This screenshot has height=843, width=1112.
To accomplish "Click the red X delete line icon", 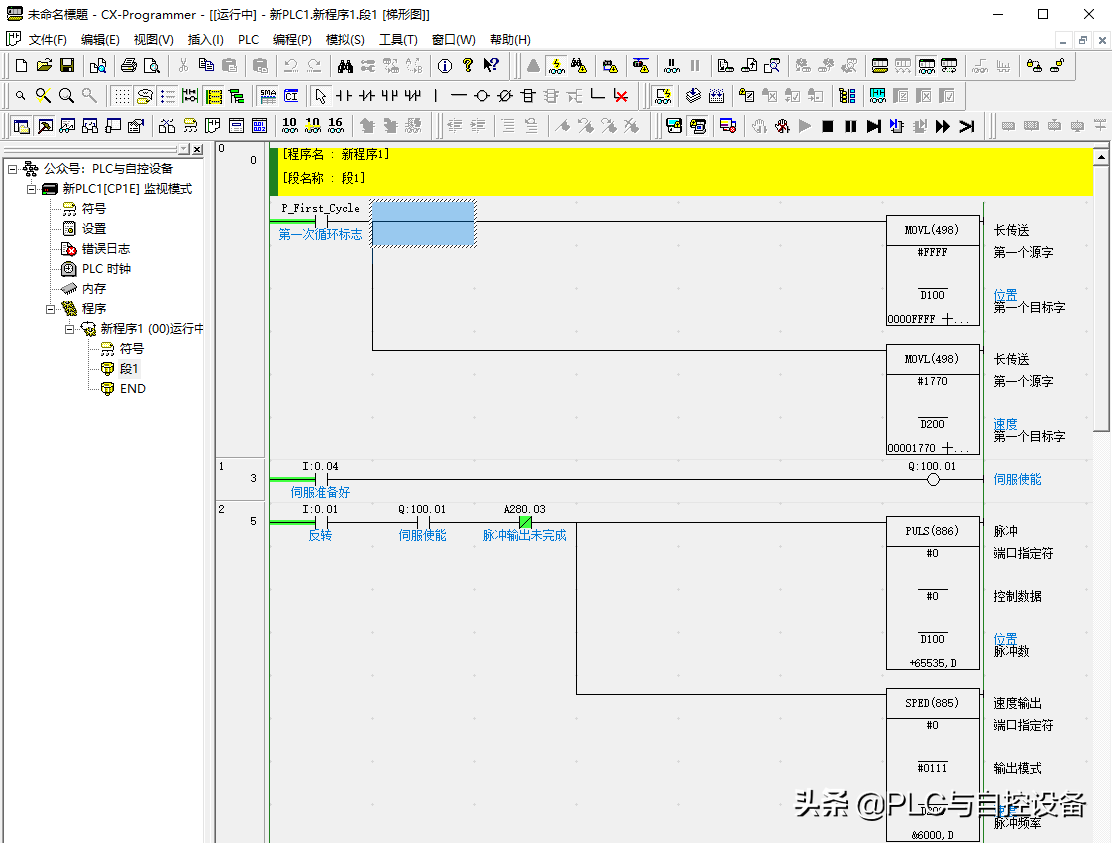I will click(621, 96).
